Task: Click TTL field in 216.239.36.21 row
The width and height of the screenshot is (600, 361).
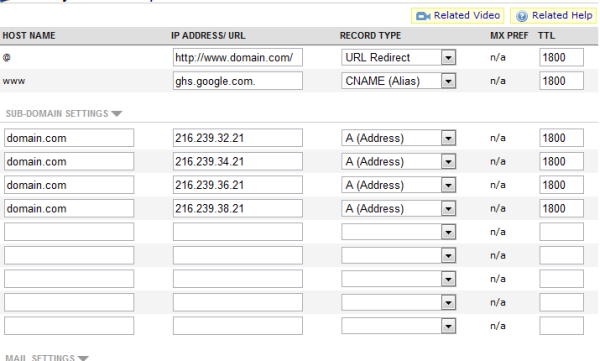Action: tap(561, 185)
